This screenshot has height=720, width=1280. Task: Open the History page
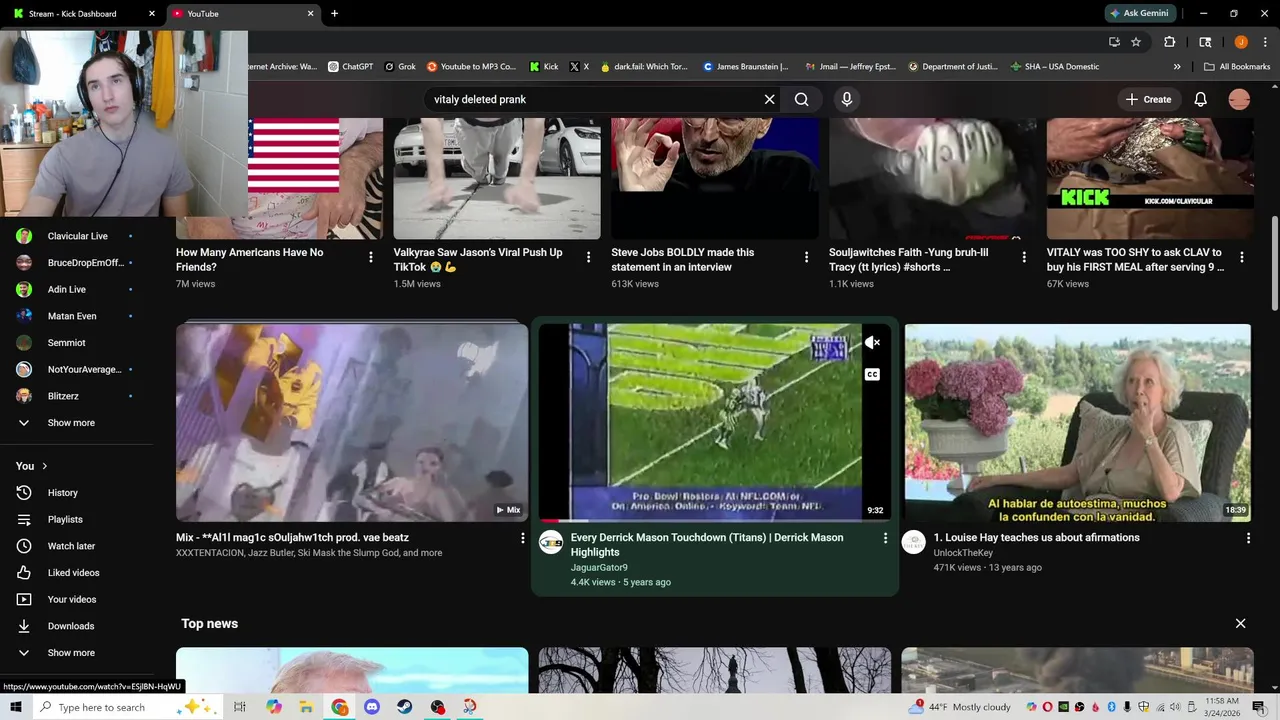click(62, 493)
